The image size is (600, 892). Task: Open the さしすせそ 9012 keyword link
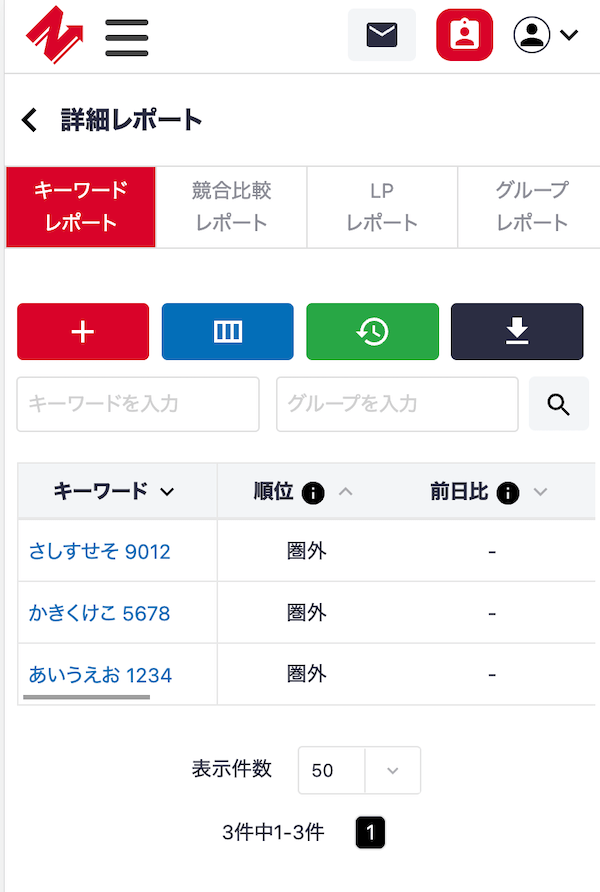pyautogui.click(x=100, y=551)
